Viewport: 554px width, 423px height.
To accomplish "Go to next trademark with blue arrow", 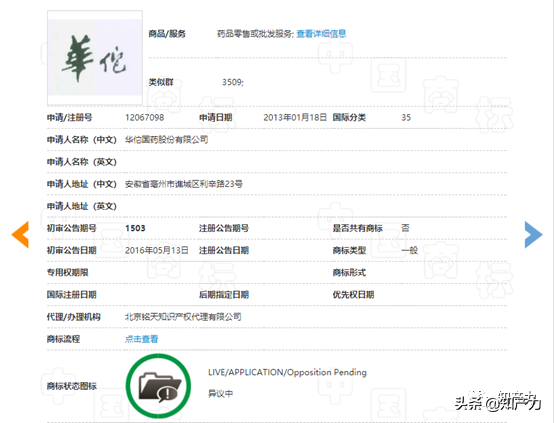I will (x=534, y=235).
